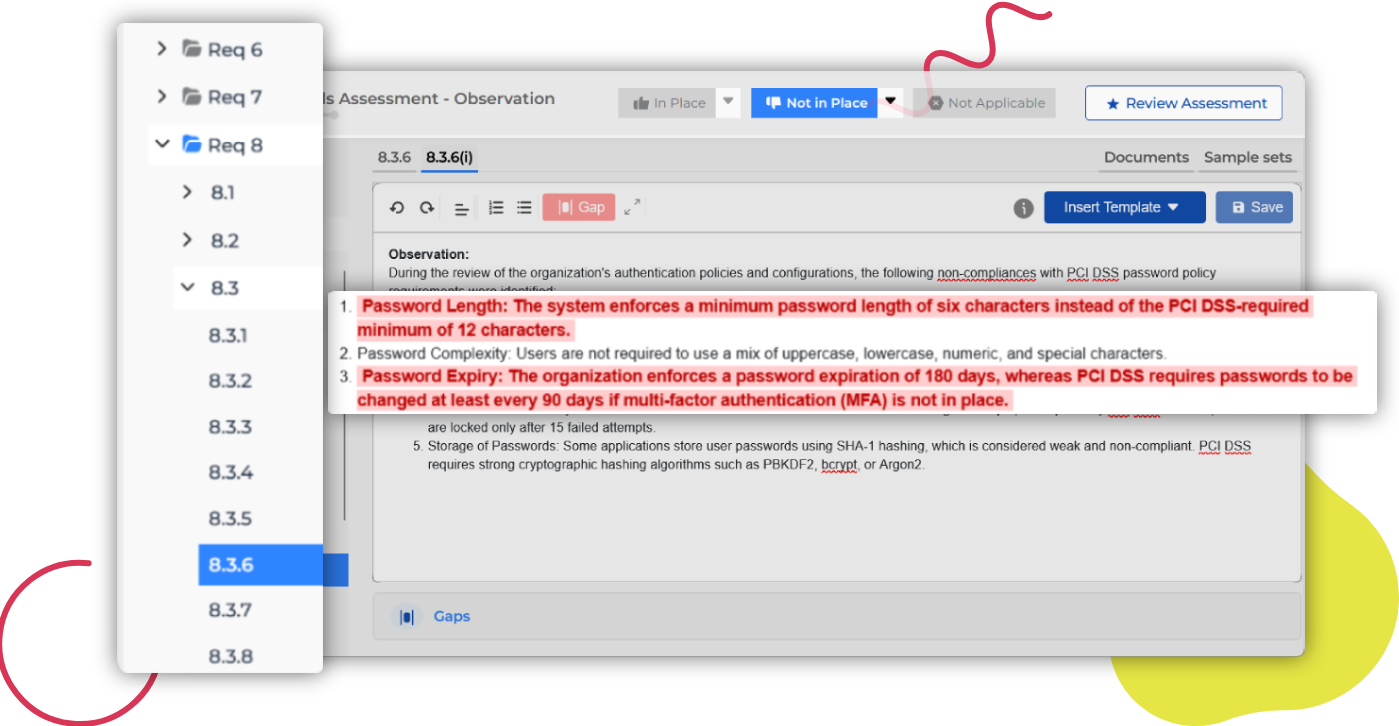Open the In Place dropdown arrow

coord(729,102)
